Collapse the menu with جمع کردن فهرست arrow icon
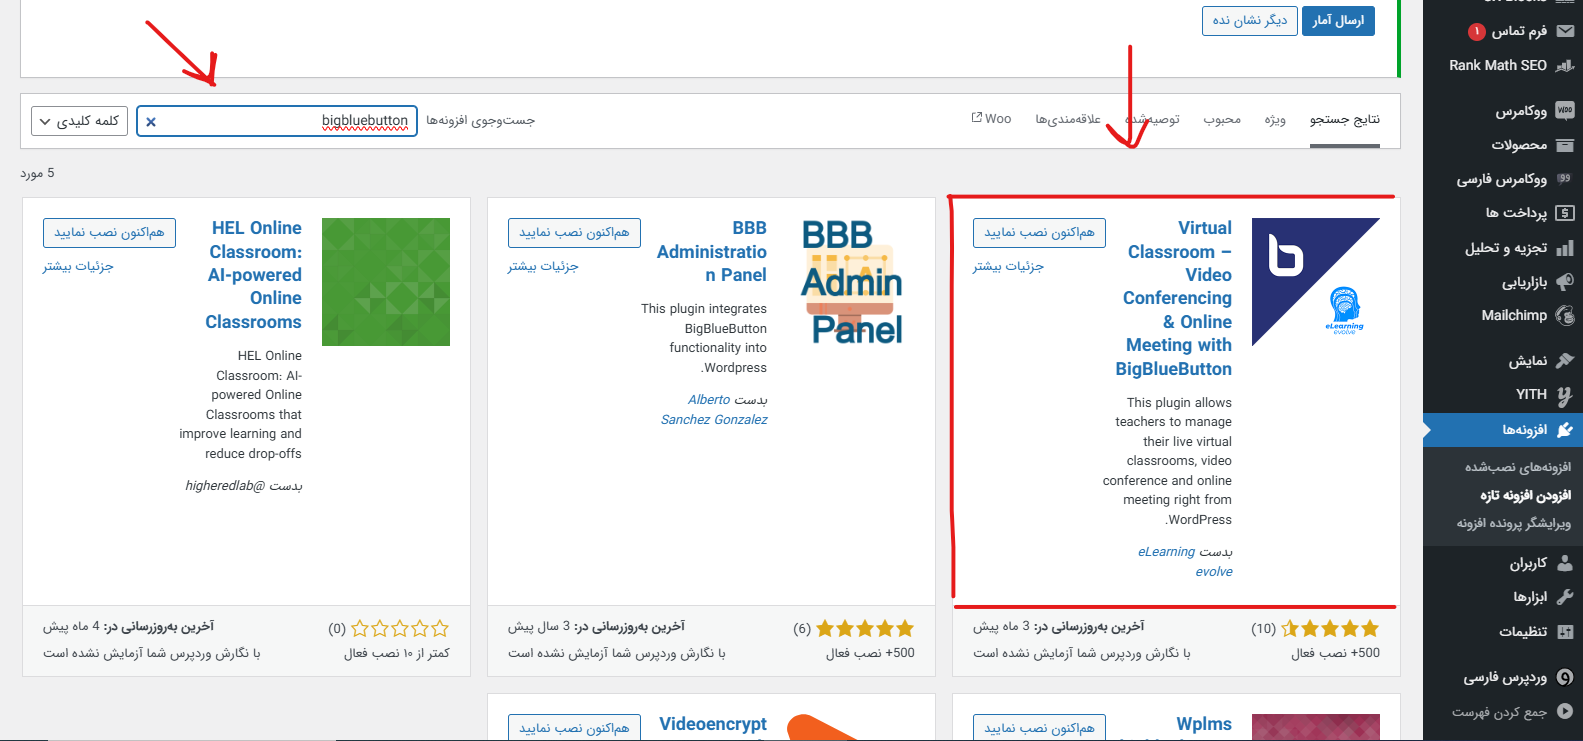The height and width of the screenshot is (741, 1583). (1565, 712)
